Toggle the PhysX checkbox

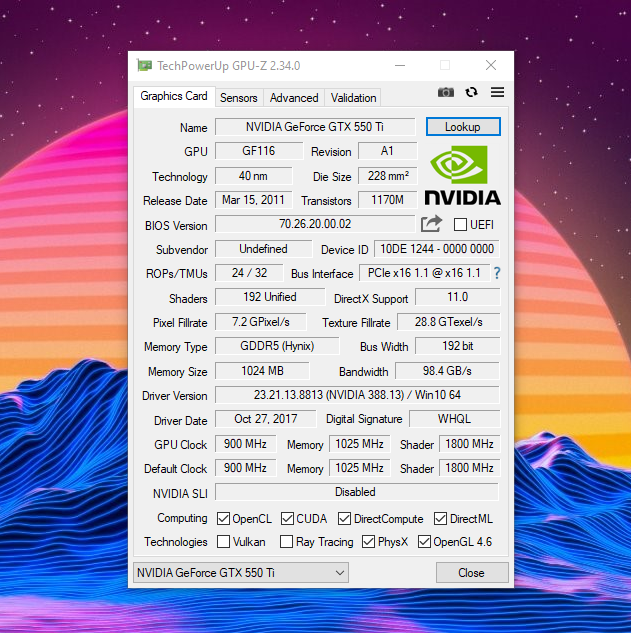368,542
